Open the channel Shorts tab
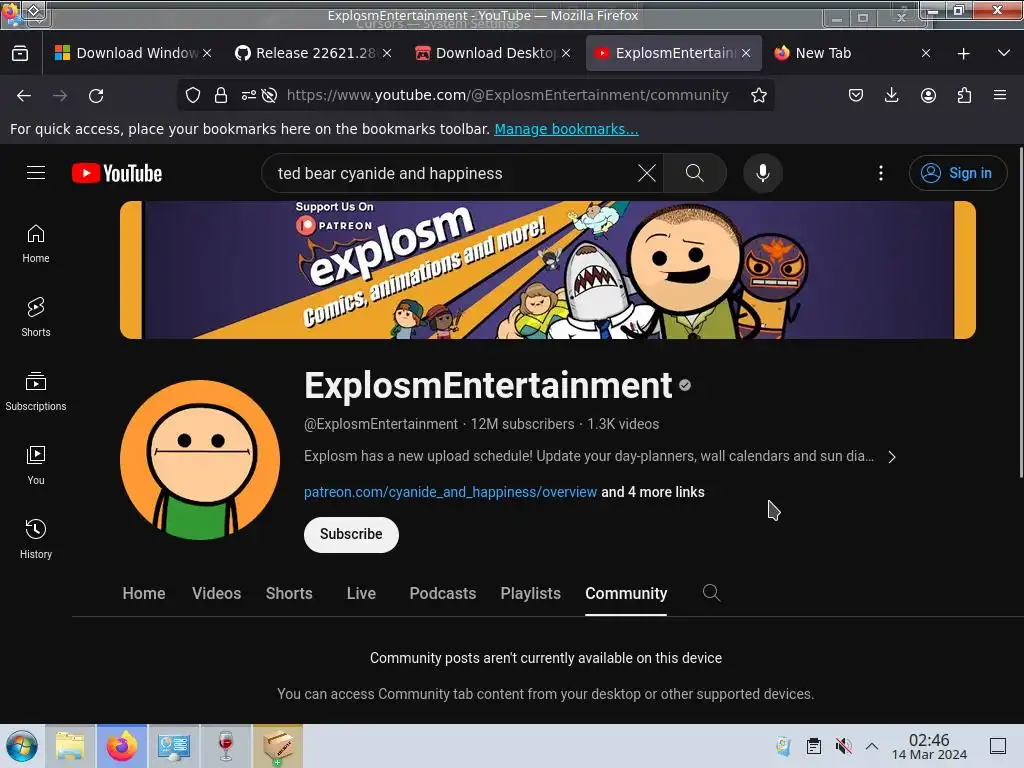The height and width of the screenshot is (768, 1024). coord(289,594)
